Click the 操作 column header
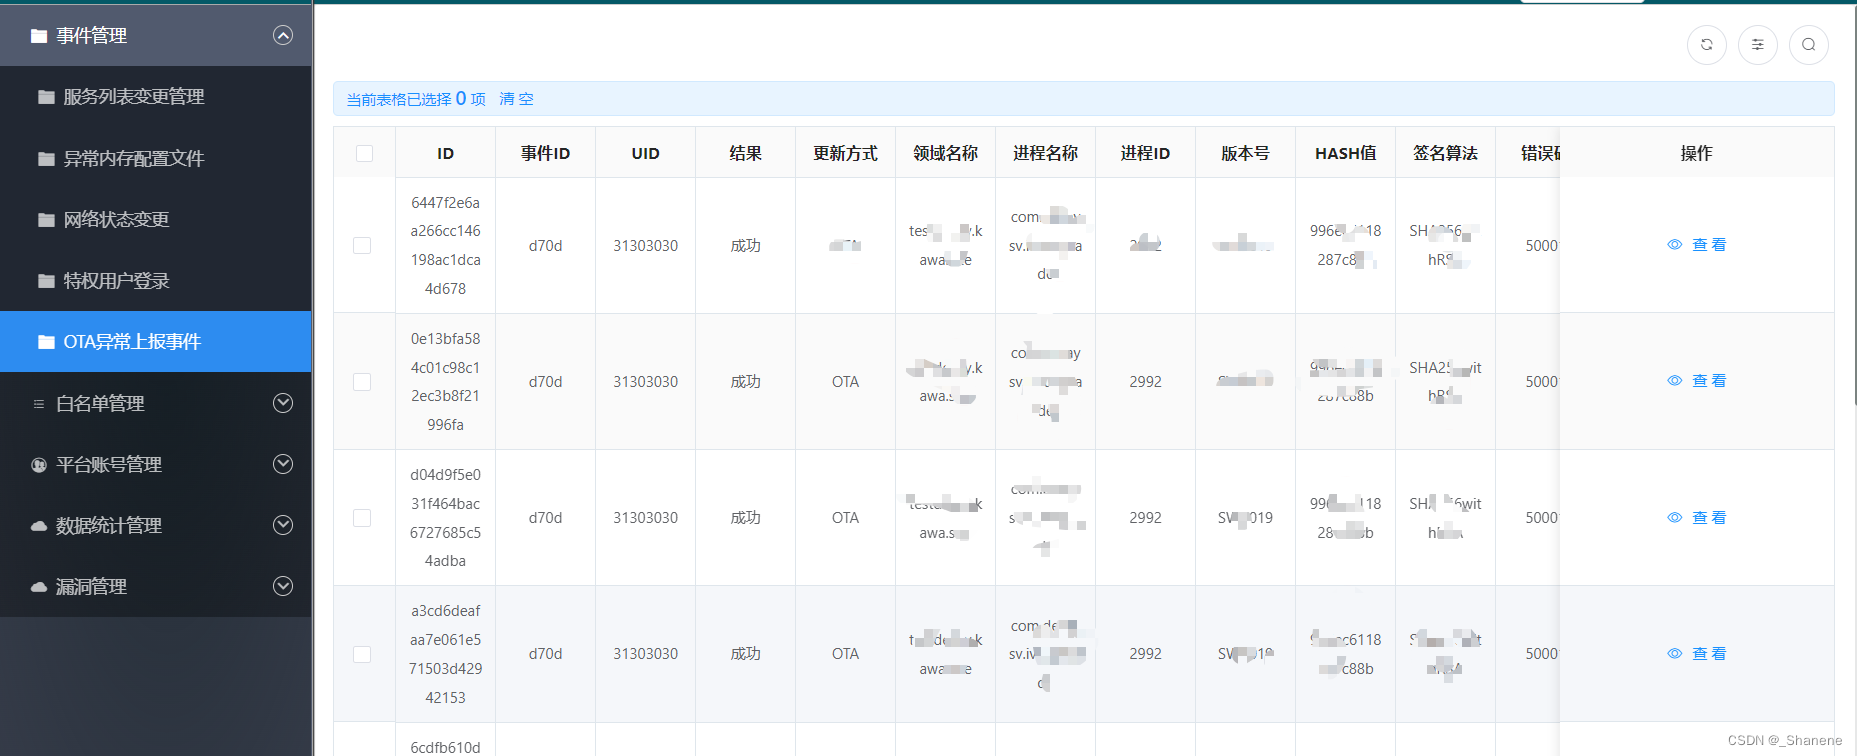Screen dimensions: 1857x756 (x=1697, y=153)
